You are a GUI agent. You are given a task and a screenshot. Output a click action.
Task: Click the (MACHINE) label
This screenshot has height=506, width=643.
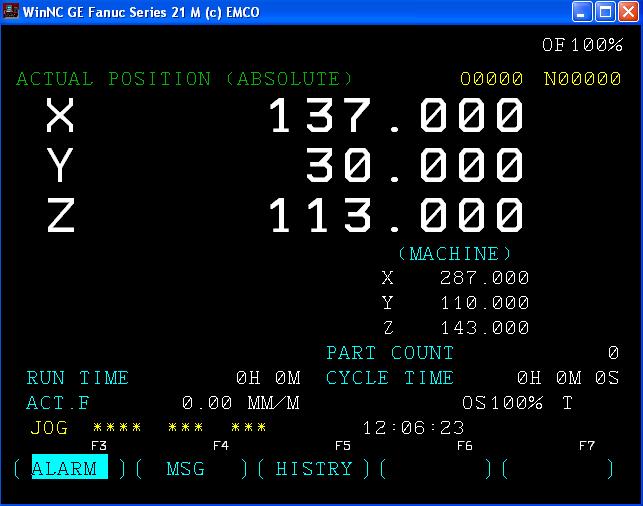coord(454,254)
